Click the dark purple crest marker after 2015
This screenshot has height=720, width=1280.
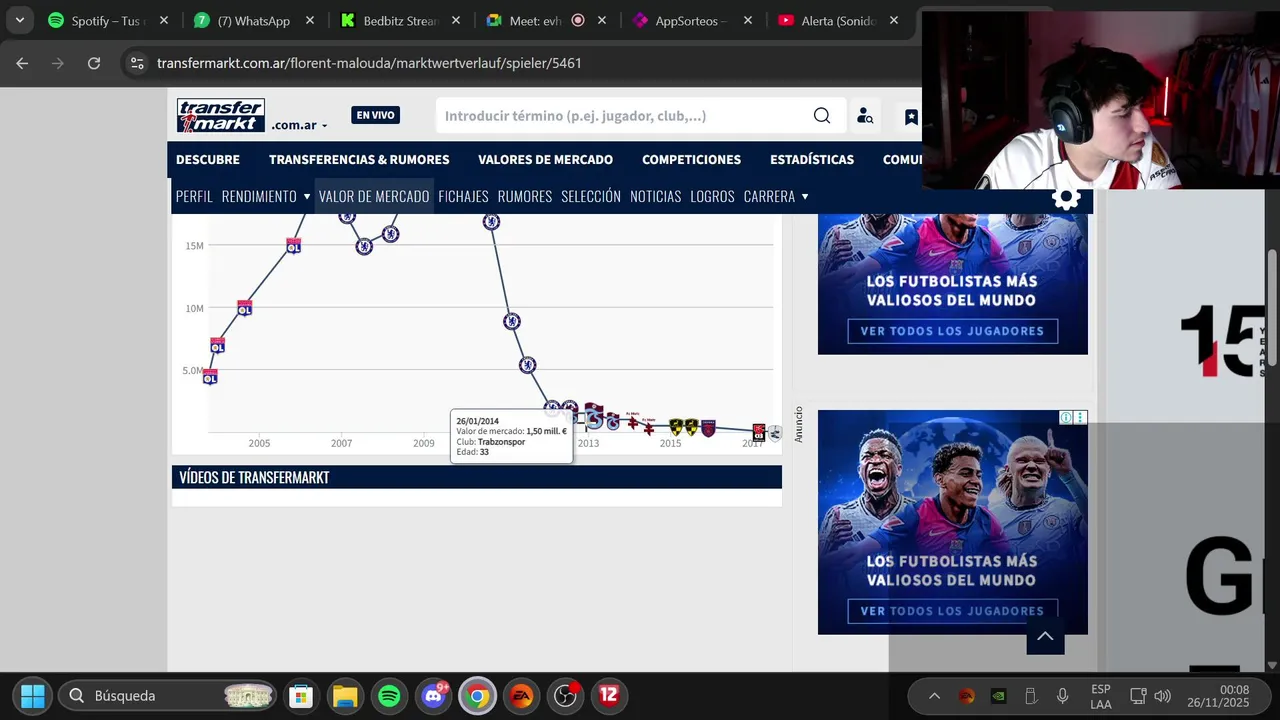click(708, 428)
